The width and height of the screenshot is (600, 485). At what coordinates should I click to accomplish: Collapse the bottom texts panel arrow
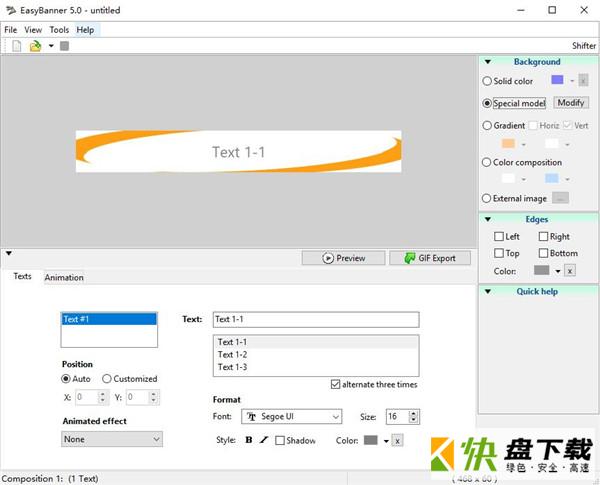(x=9, y=253)
